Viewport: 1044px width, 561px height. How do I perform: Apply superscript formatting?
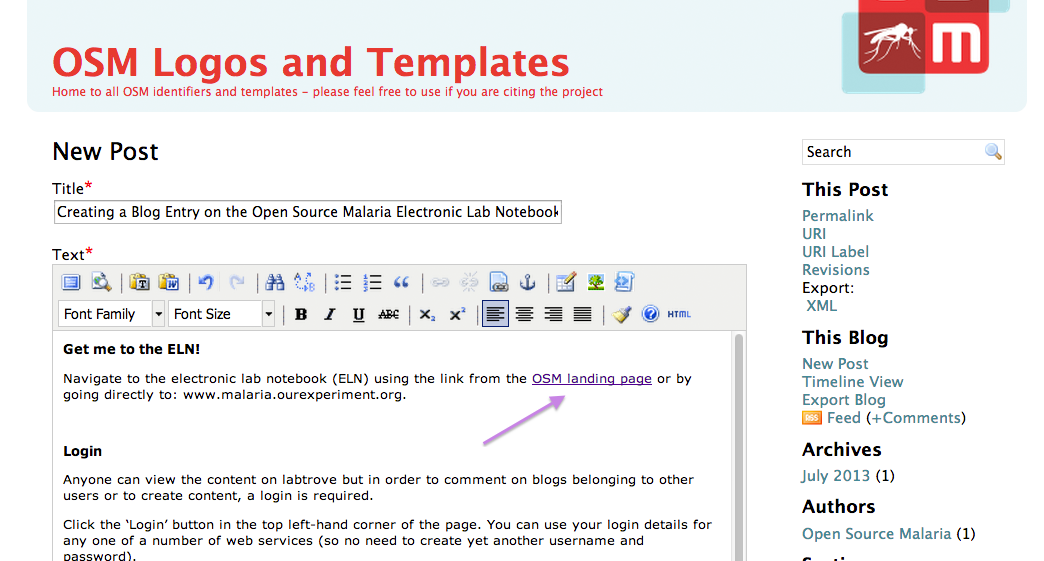click(x=457, y=314)
